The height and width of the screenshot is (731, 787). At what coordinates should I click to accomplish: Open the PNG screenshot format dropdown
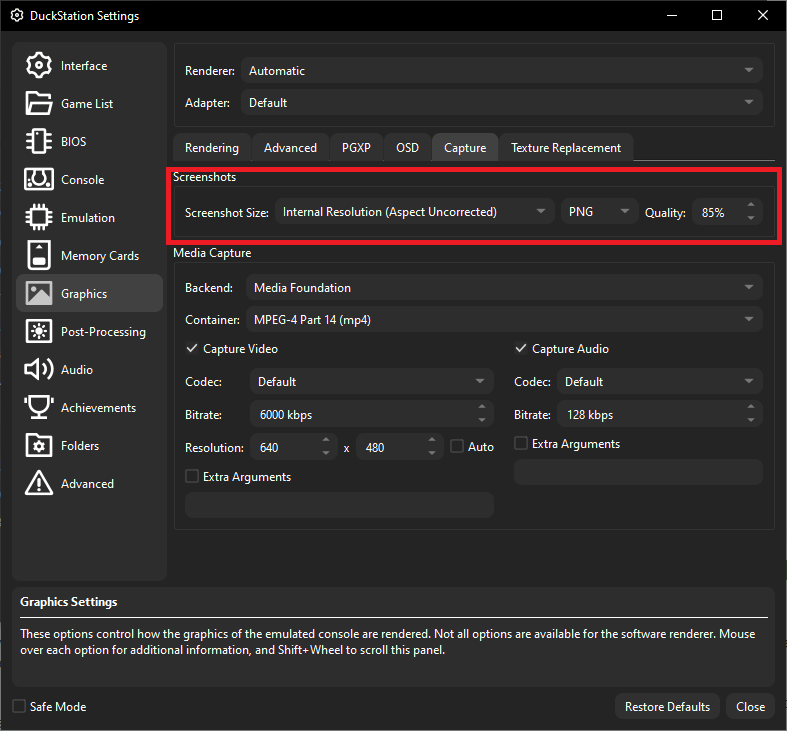599,212
